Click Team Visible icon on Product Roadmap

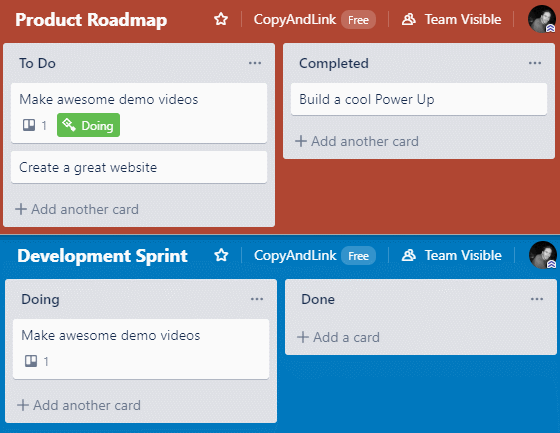pyautogui.click(x=409, y=19)
